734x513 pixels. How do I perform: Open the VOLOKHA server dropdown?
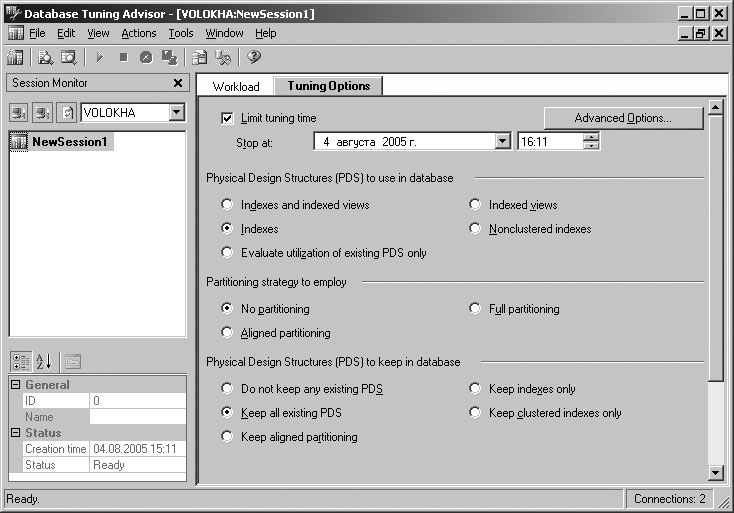click(x=177, y=113)
